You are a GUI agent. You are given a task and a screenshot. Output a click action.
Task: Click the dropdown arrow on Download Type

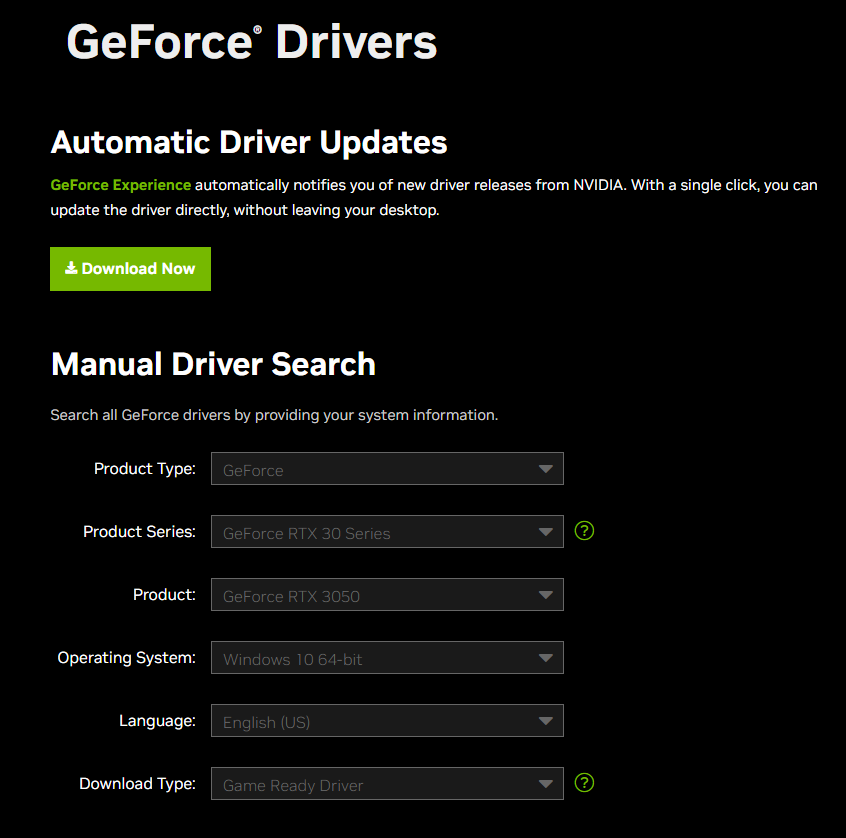(546, 783)
